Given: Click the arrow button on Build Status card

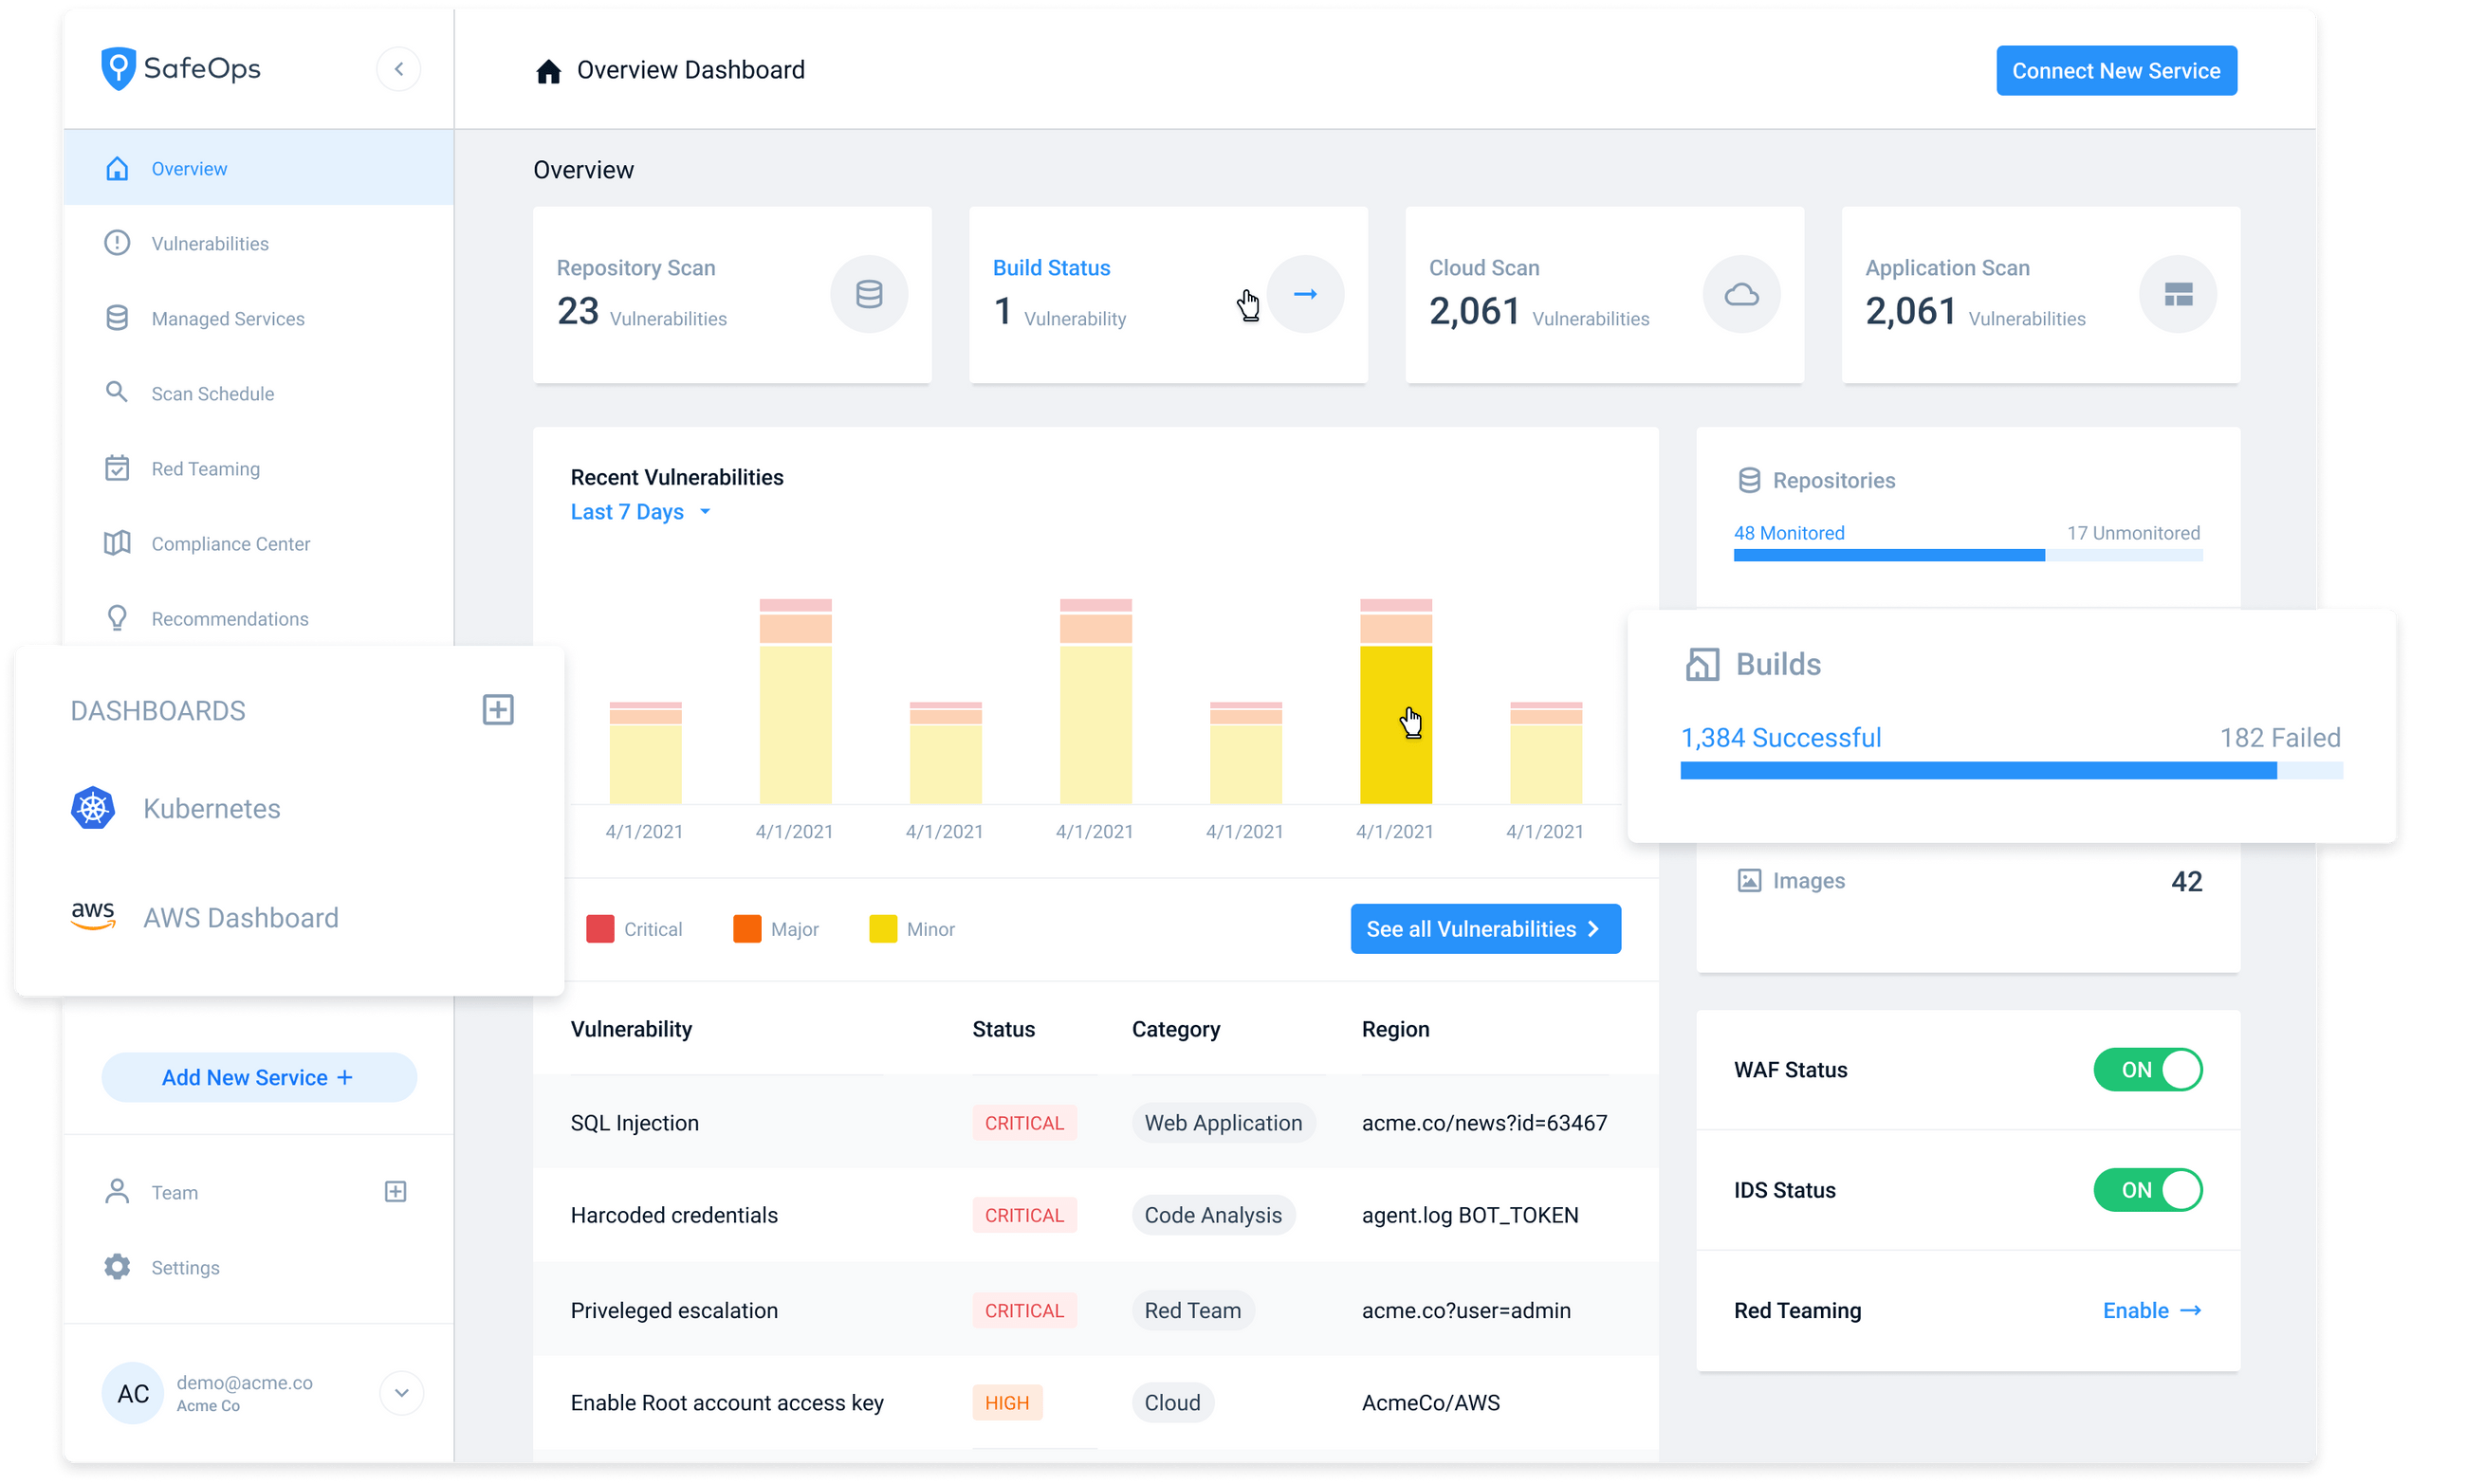Looking at the screenshot, I should tap(1306, 294).
